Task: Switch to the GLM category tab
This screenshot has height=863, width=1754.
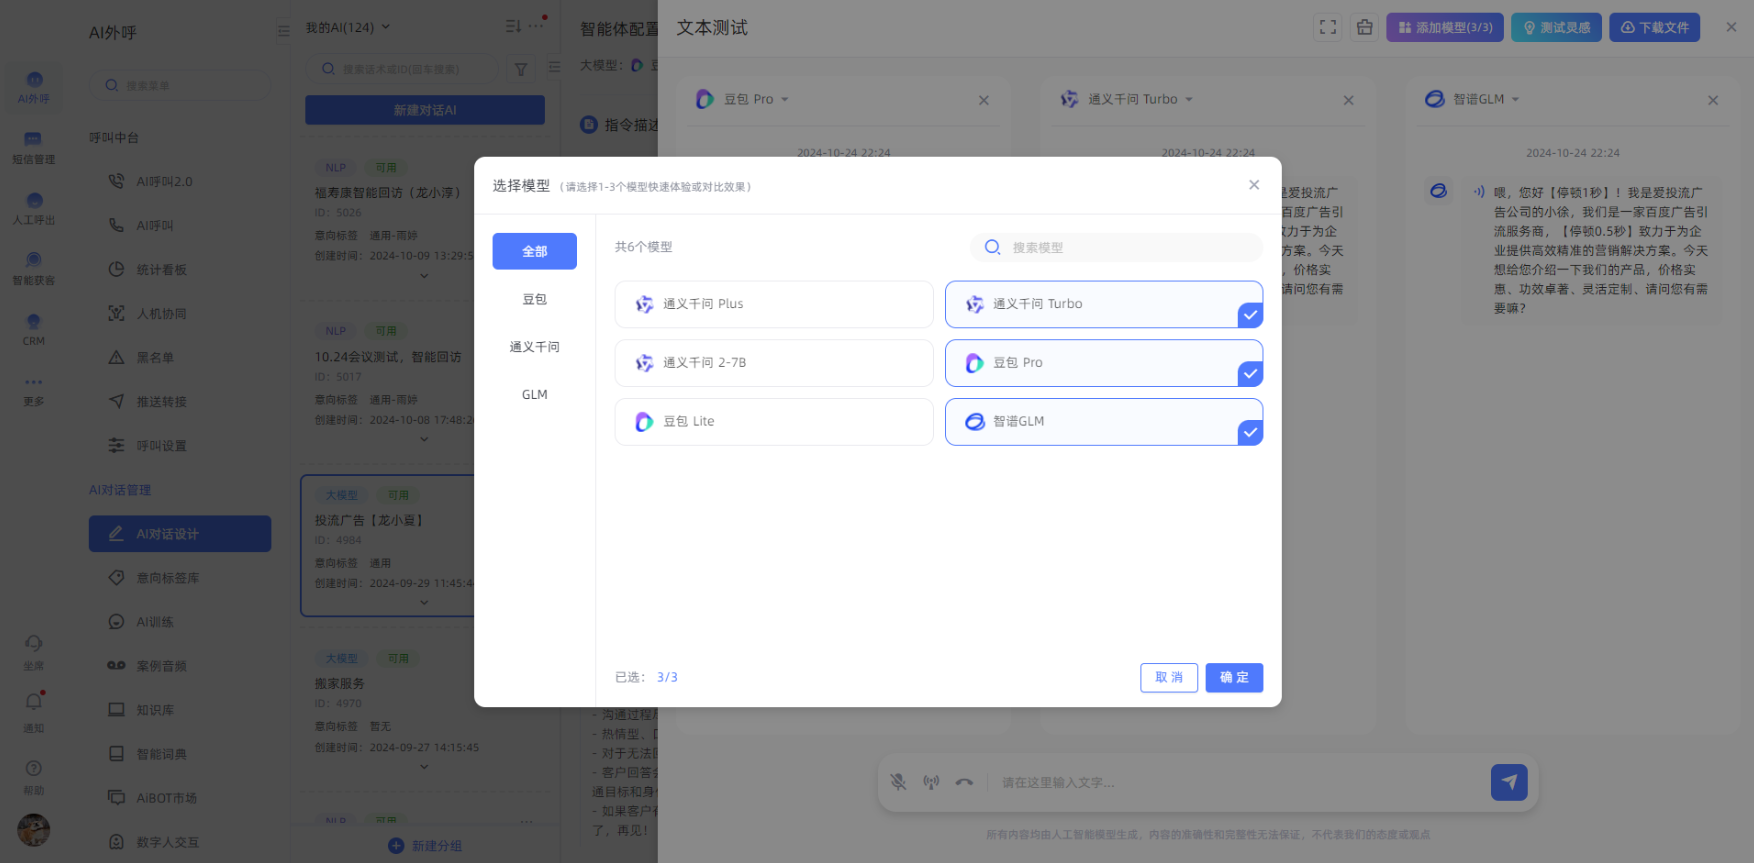Action: tap(534, 395)
